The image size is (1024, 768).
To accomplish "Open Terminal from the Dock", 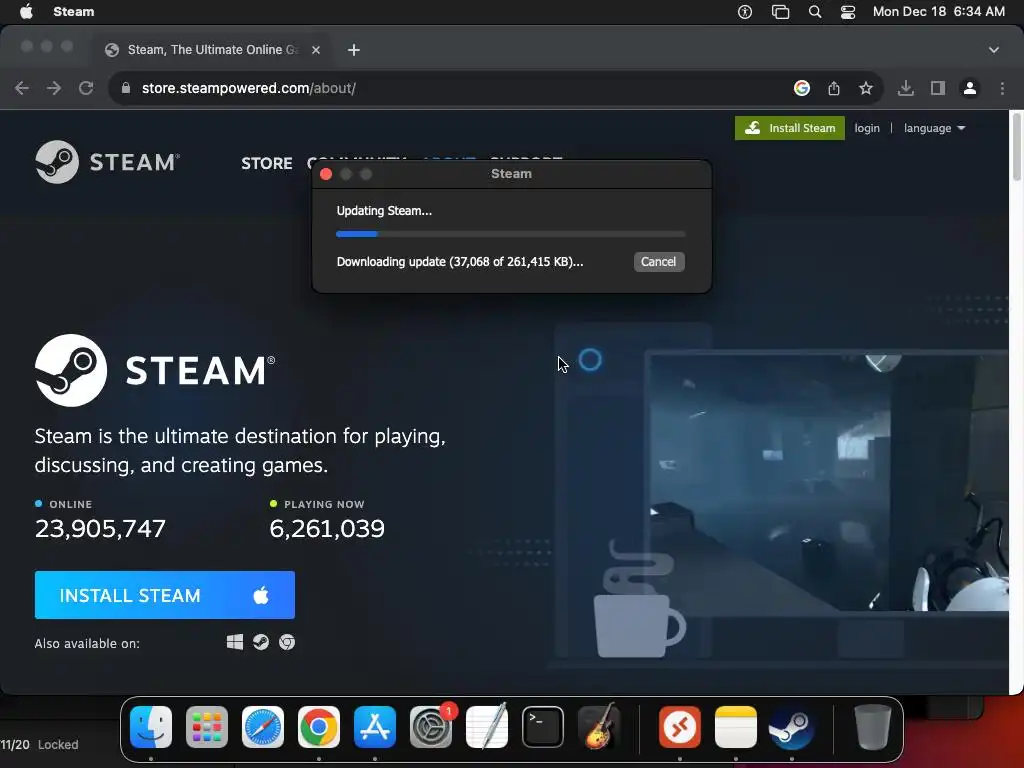I will pyautogui.click(x=543, y=727).
